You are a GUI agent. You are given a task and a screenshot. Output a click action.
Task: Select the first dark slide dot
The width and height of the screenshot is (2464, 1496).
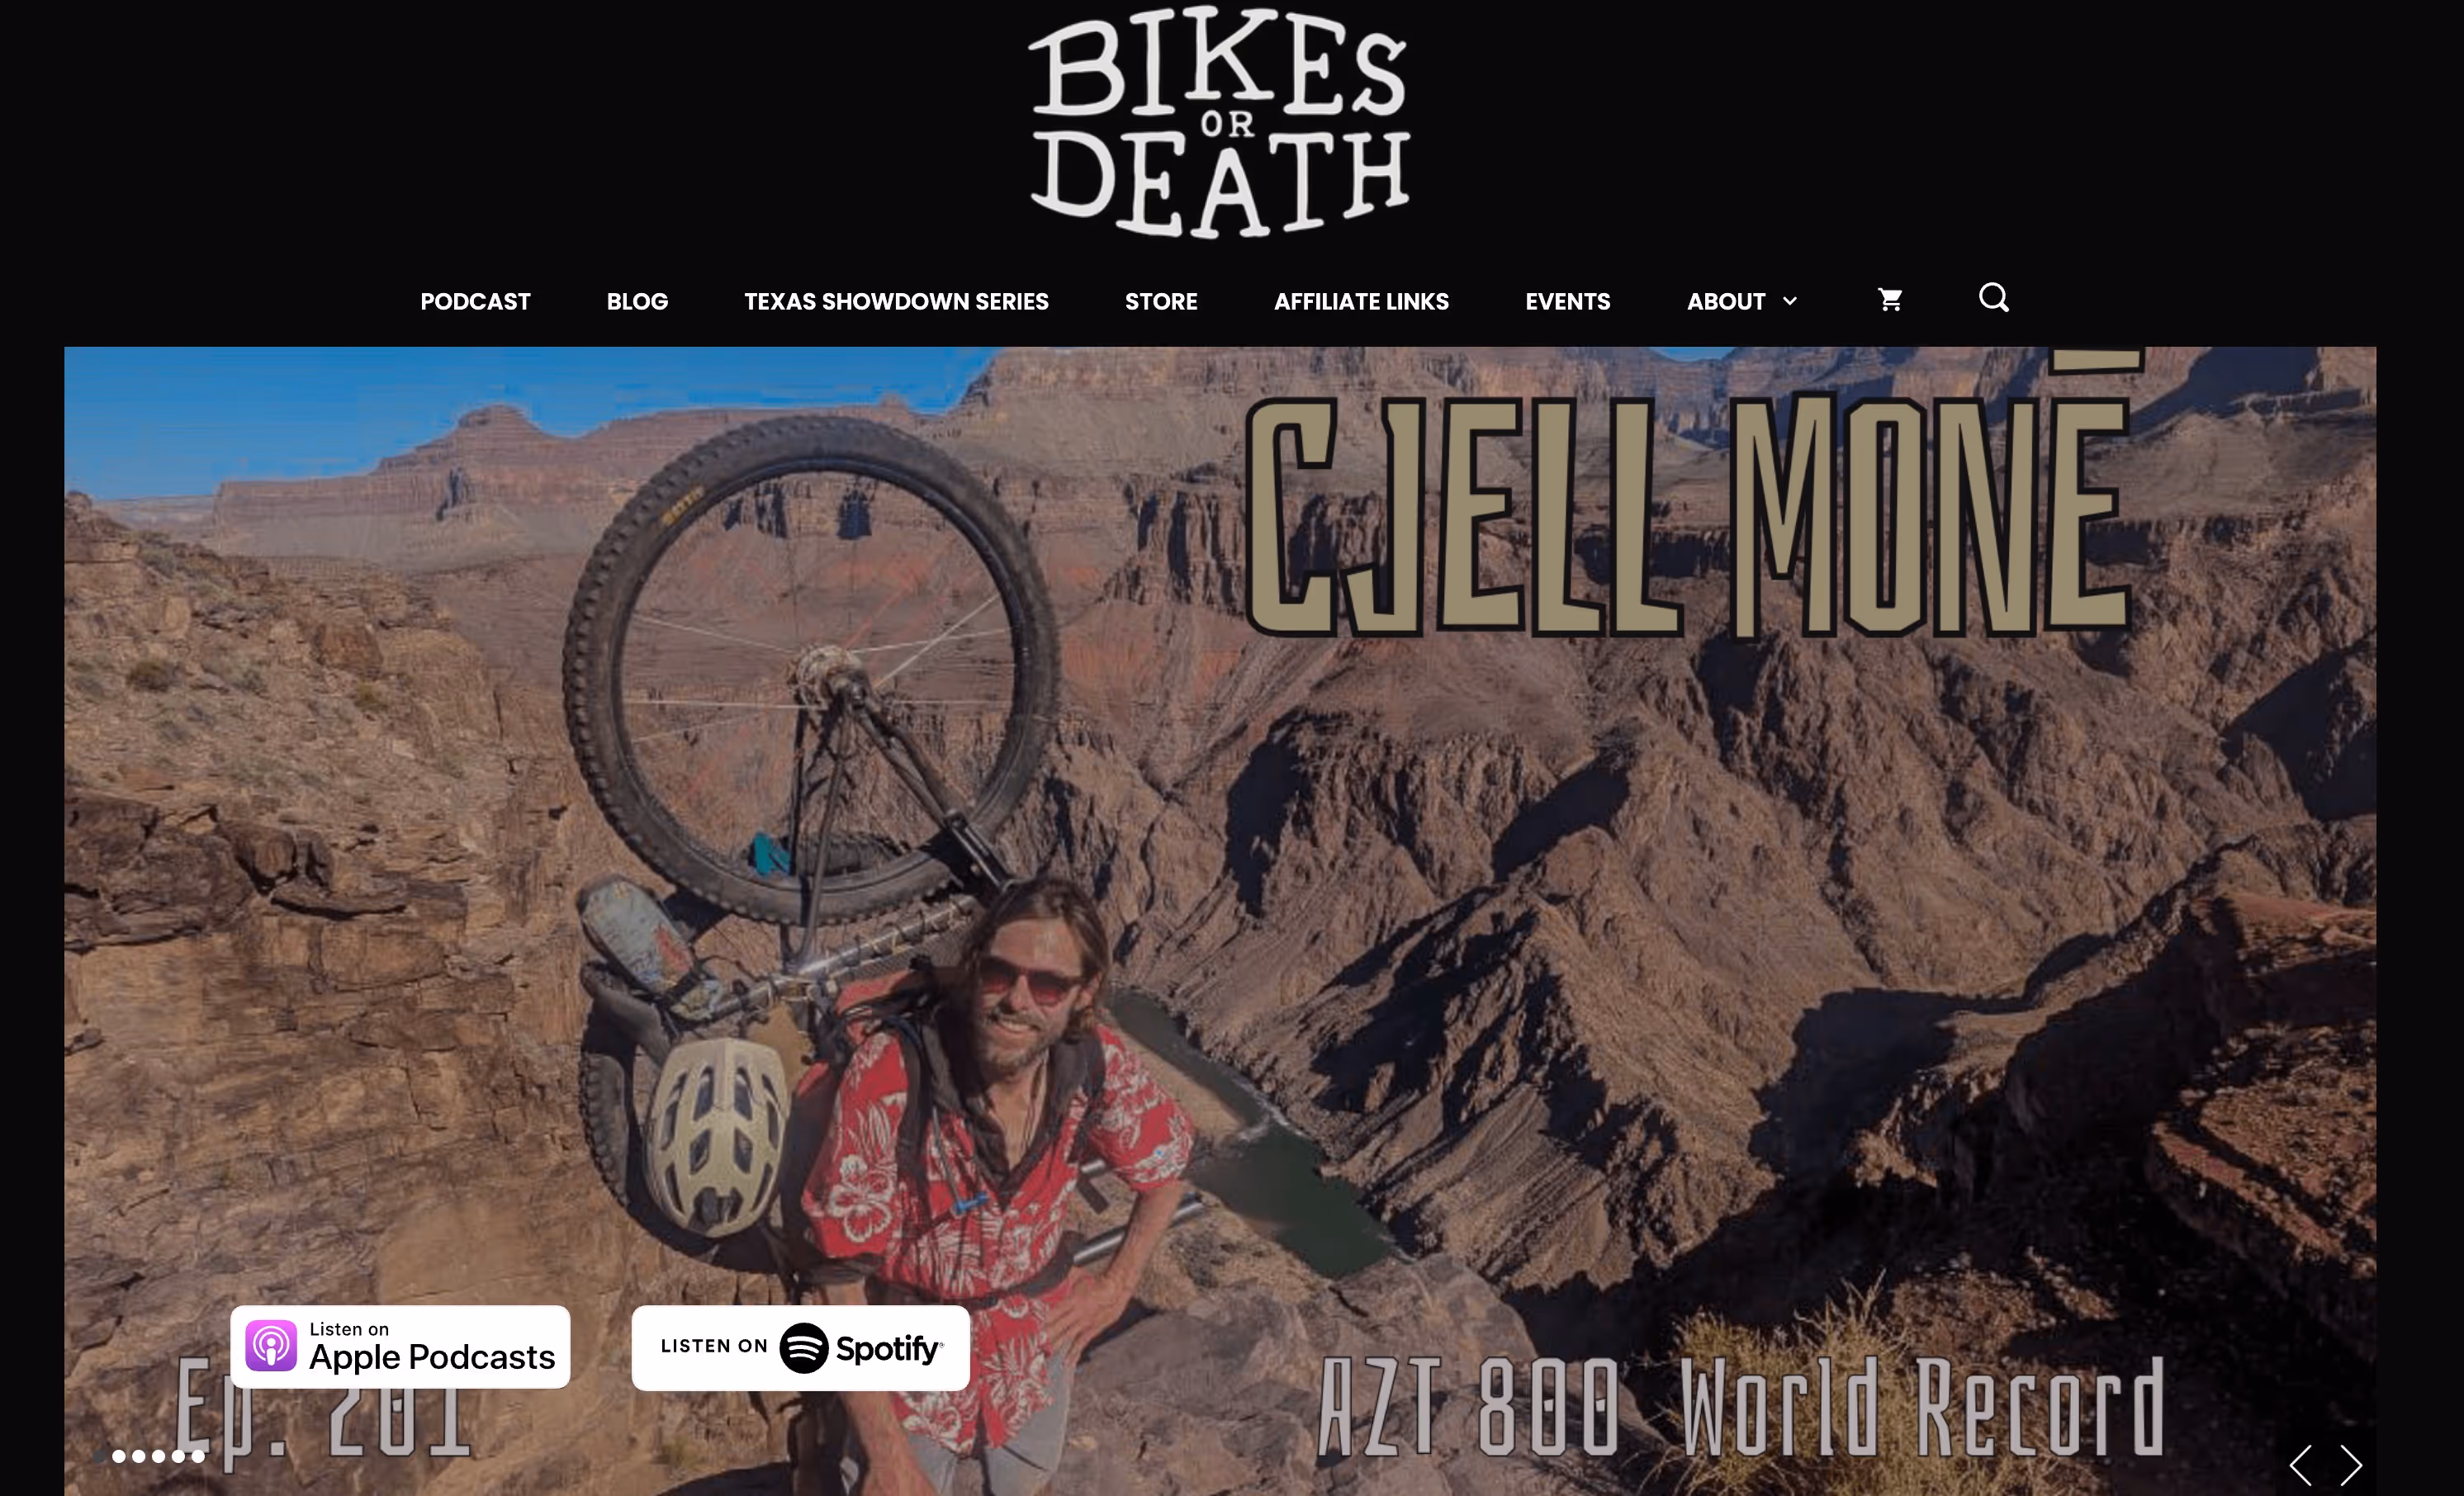[x=100, y=1456]
